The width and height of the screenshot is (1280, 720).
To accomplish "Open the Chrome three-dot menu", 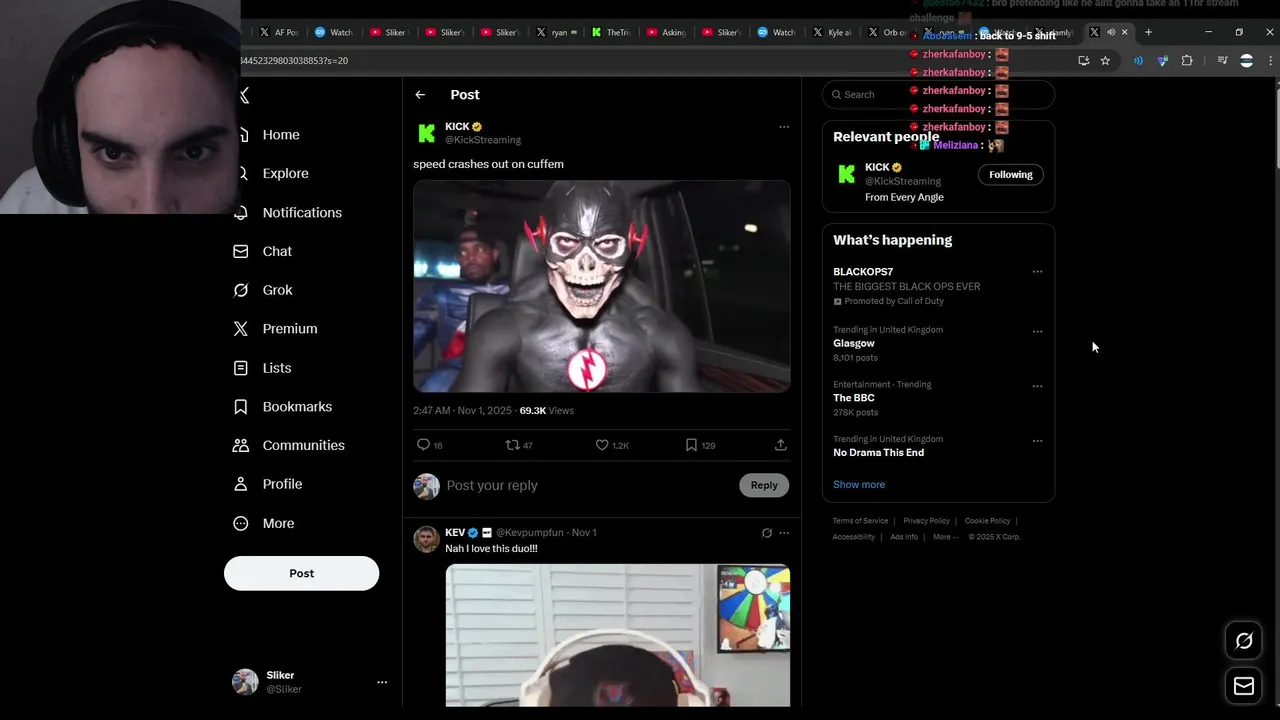I will pos(1271,61).
